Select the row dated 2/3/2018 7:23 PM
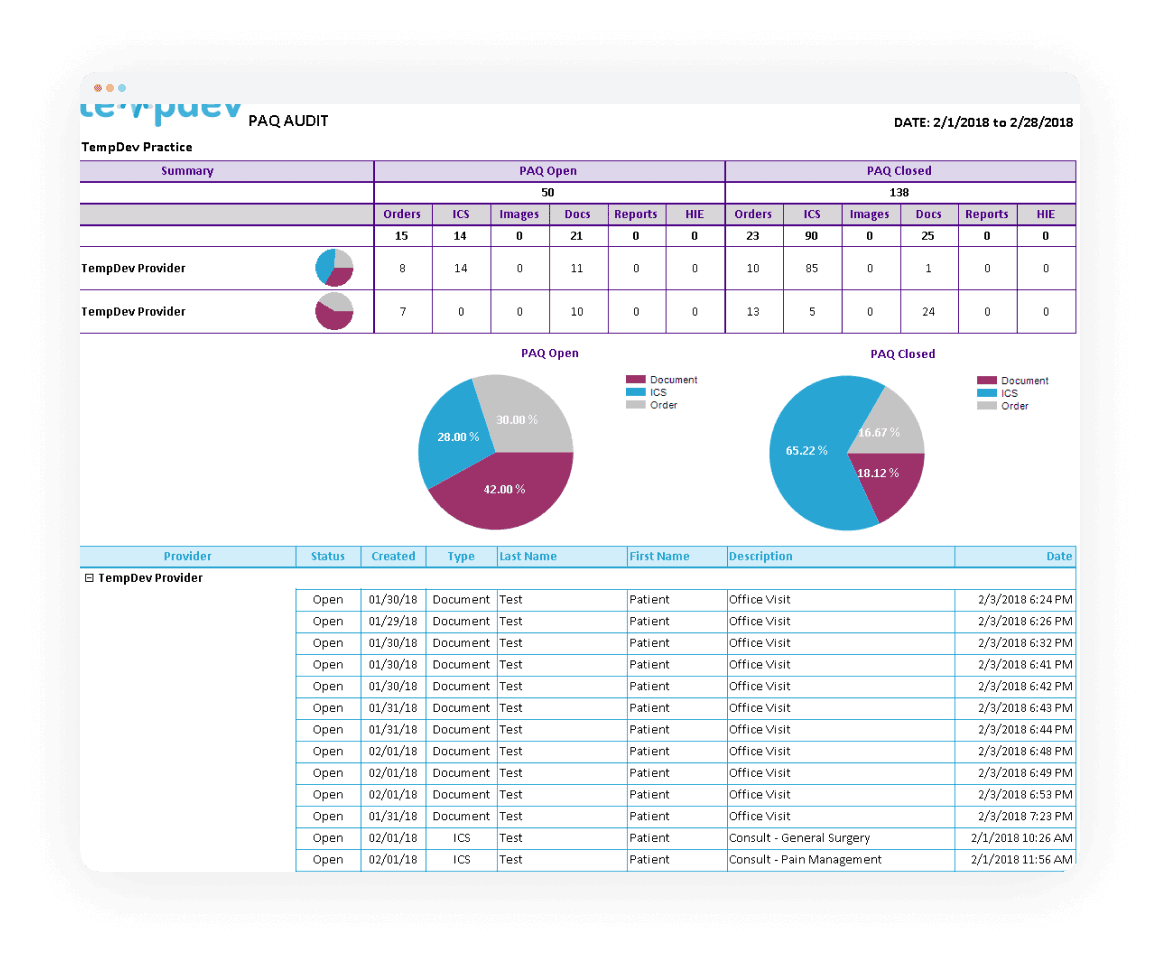Image resolution: width=1160 pixels, height=960 pixels. tap(685, 816)
